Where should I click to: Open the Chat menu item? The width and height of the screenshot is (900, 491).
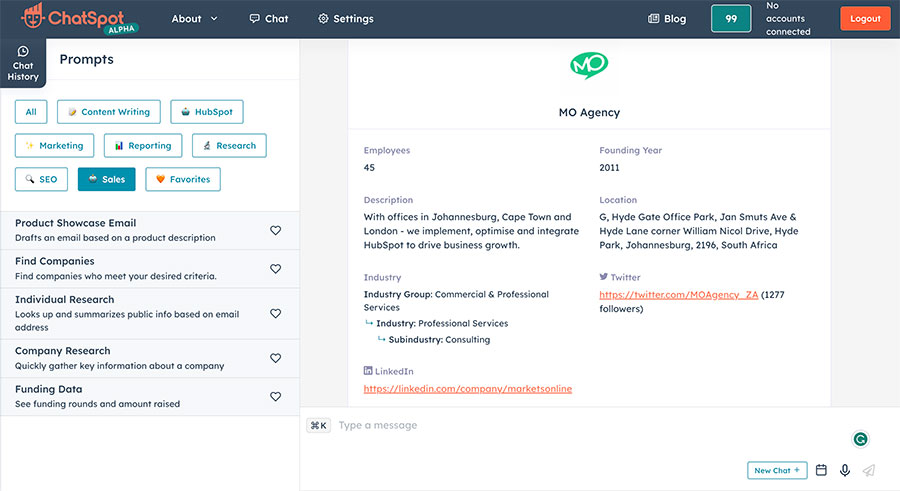pyautogui.click(x=269, y=19)
